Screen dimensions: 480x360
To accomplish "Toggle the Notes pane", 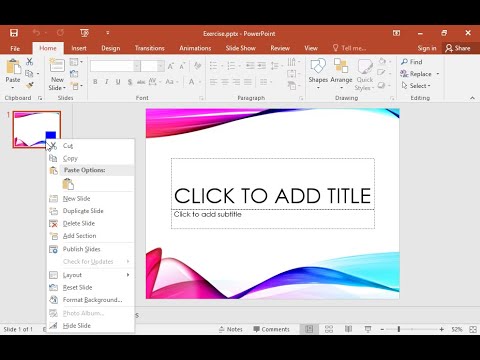I will point(231,329).
